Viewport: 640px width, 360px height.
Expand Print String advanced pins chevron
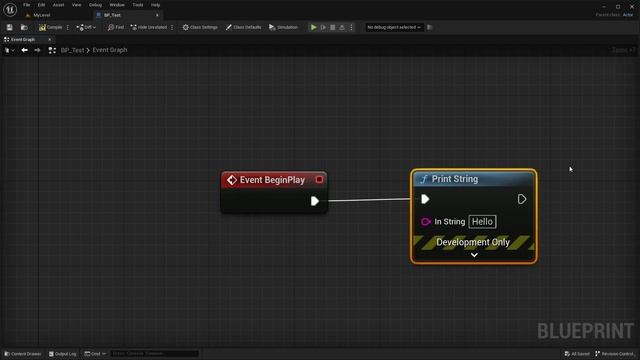pos(474,255)
